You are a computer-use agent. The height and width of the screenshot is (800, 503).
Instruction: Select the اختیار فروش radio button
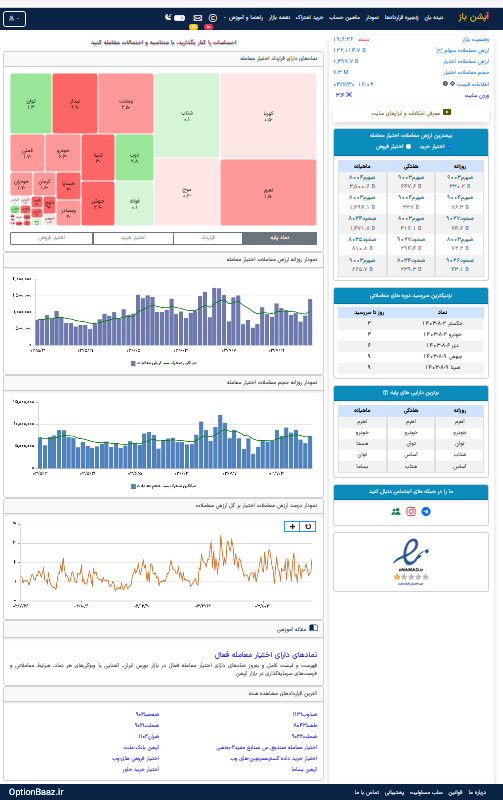click(x=408, y=146)
